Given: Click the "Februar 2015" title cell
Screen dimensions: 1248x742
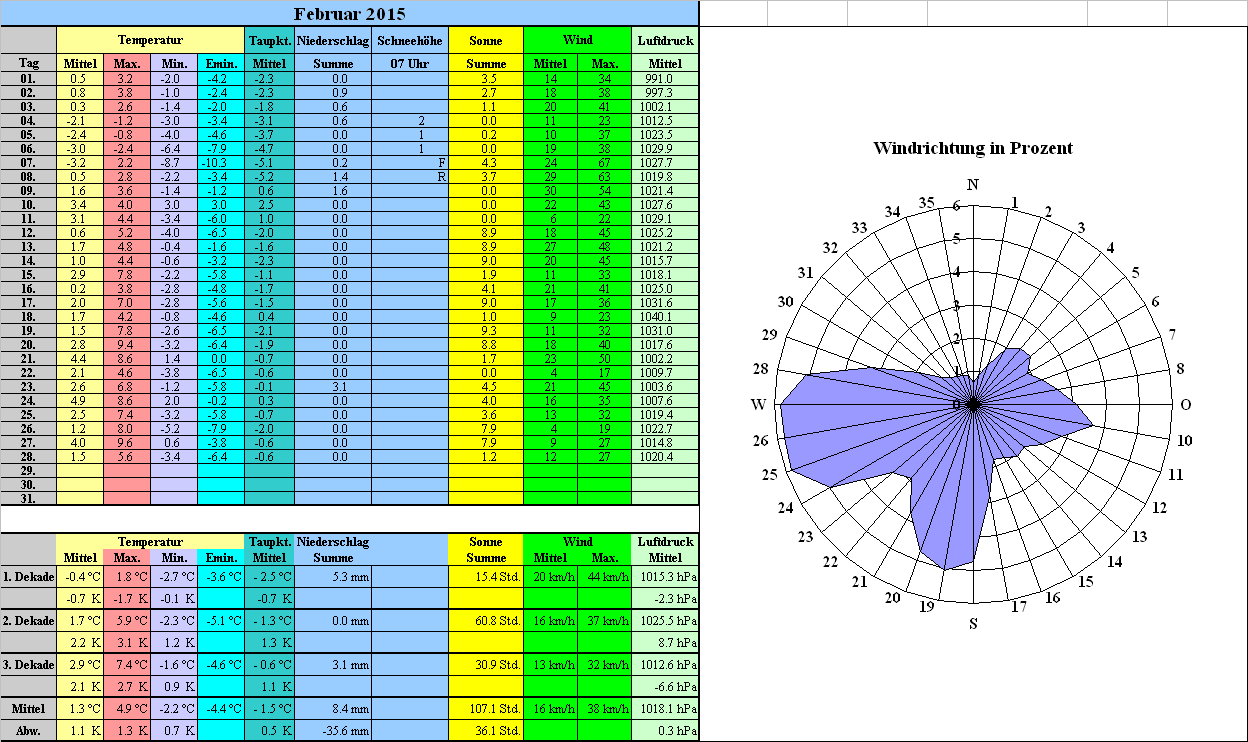Looking at the screenshot, I should coord(349,13).
